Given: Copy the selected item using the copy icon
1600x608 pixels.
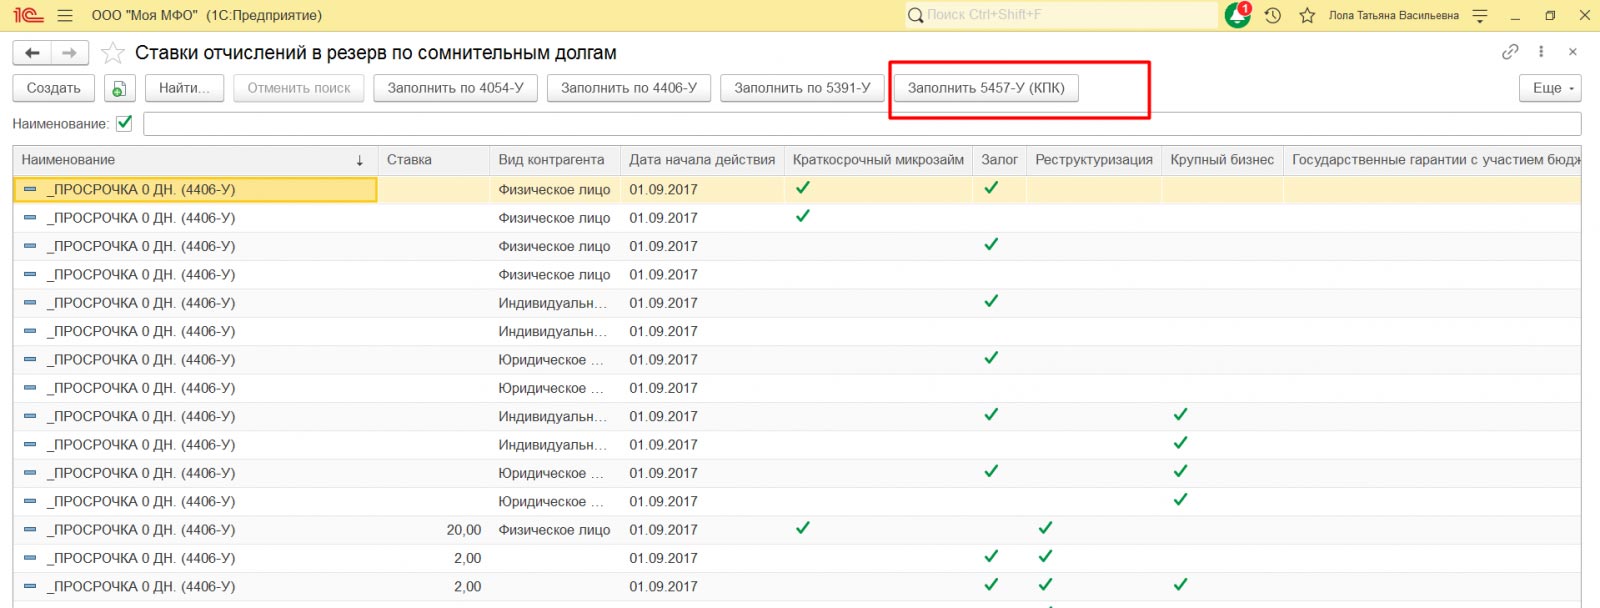Looking at the screenshot, I should click(119, 88).
